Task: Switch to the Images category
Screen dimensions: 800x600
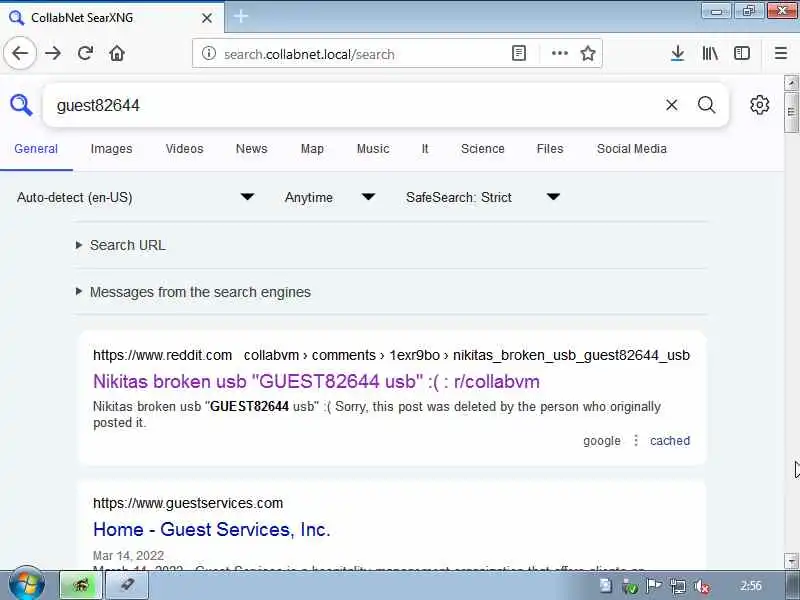Action: point(111,148)
